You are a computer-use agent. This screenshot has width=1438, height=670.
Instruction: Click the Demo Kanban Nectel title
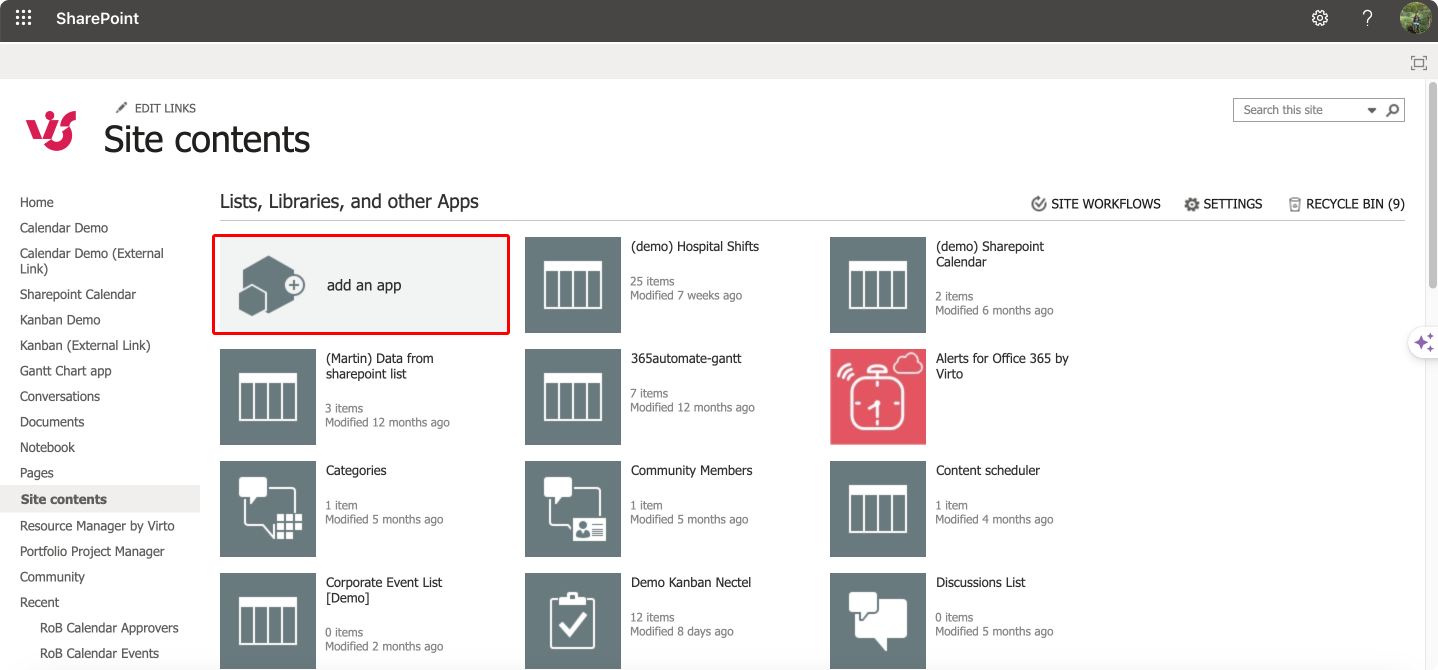click(x=691, y=582)
